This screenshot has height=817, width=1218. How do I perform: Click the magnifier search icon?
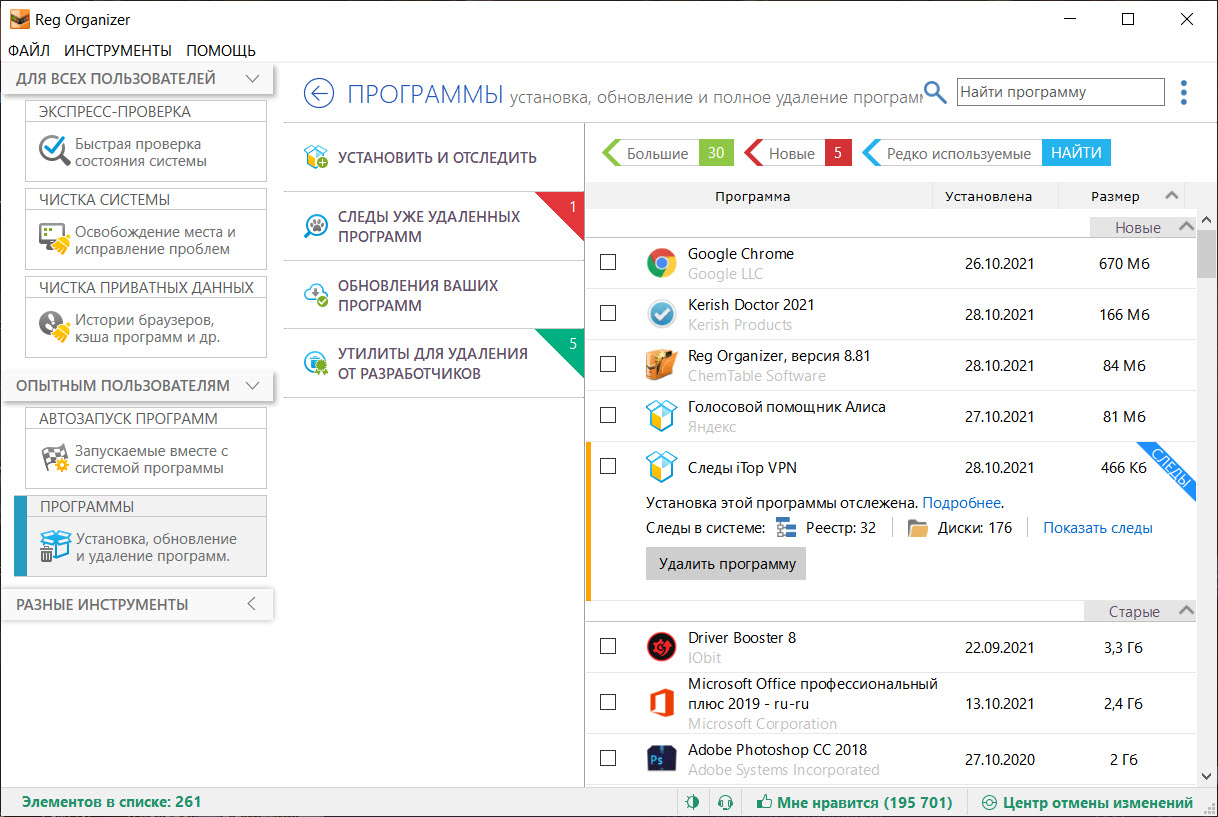tap(935, 93)
